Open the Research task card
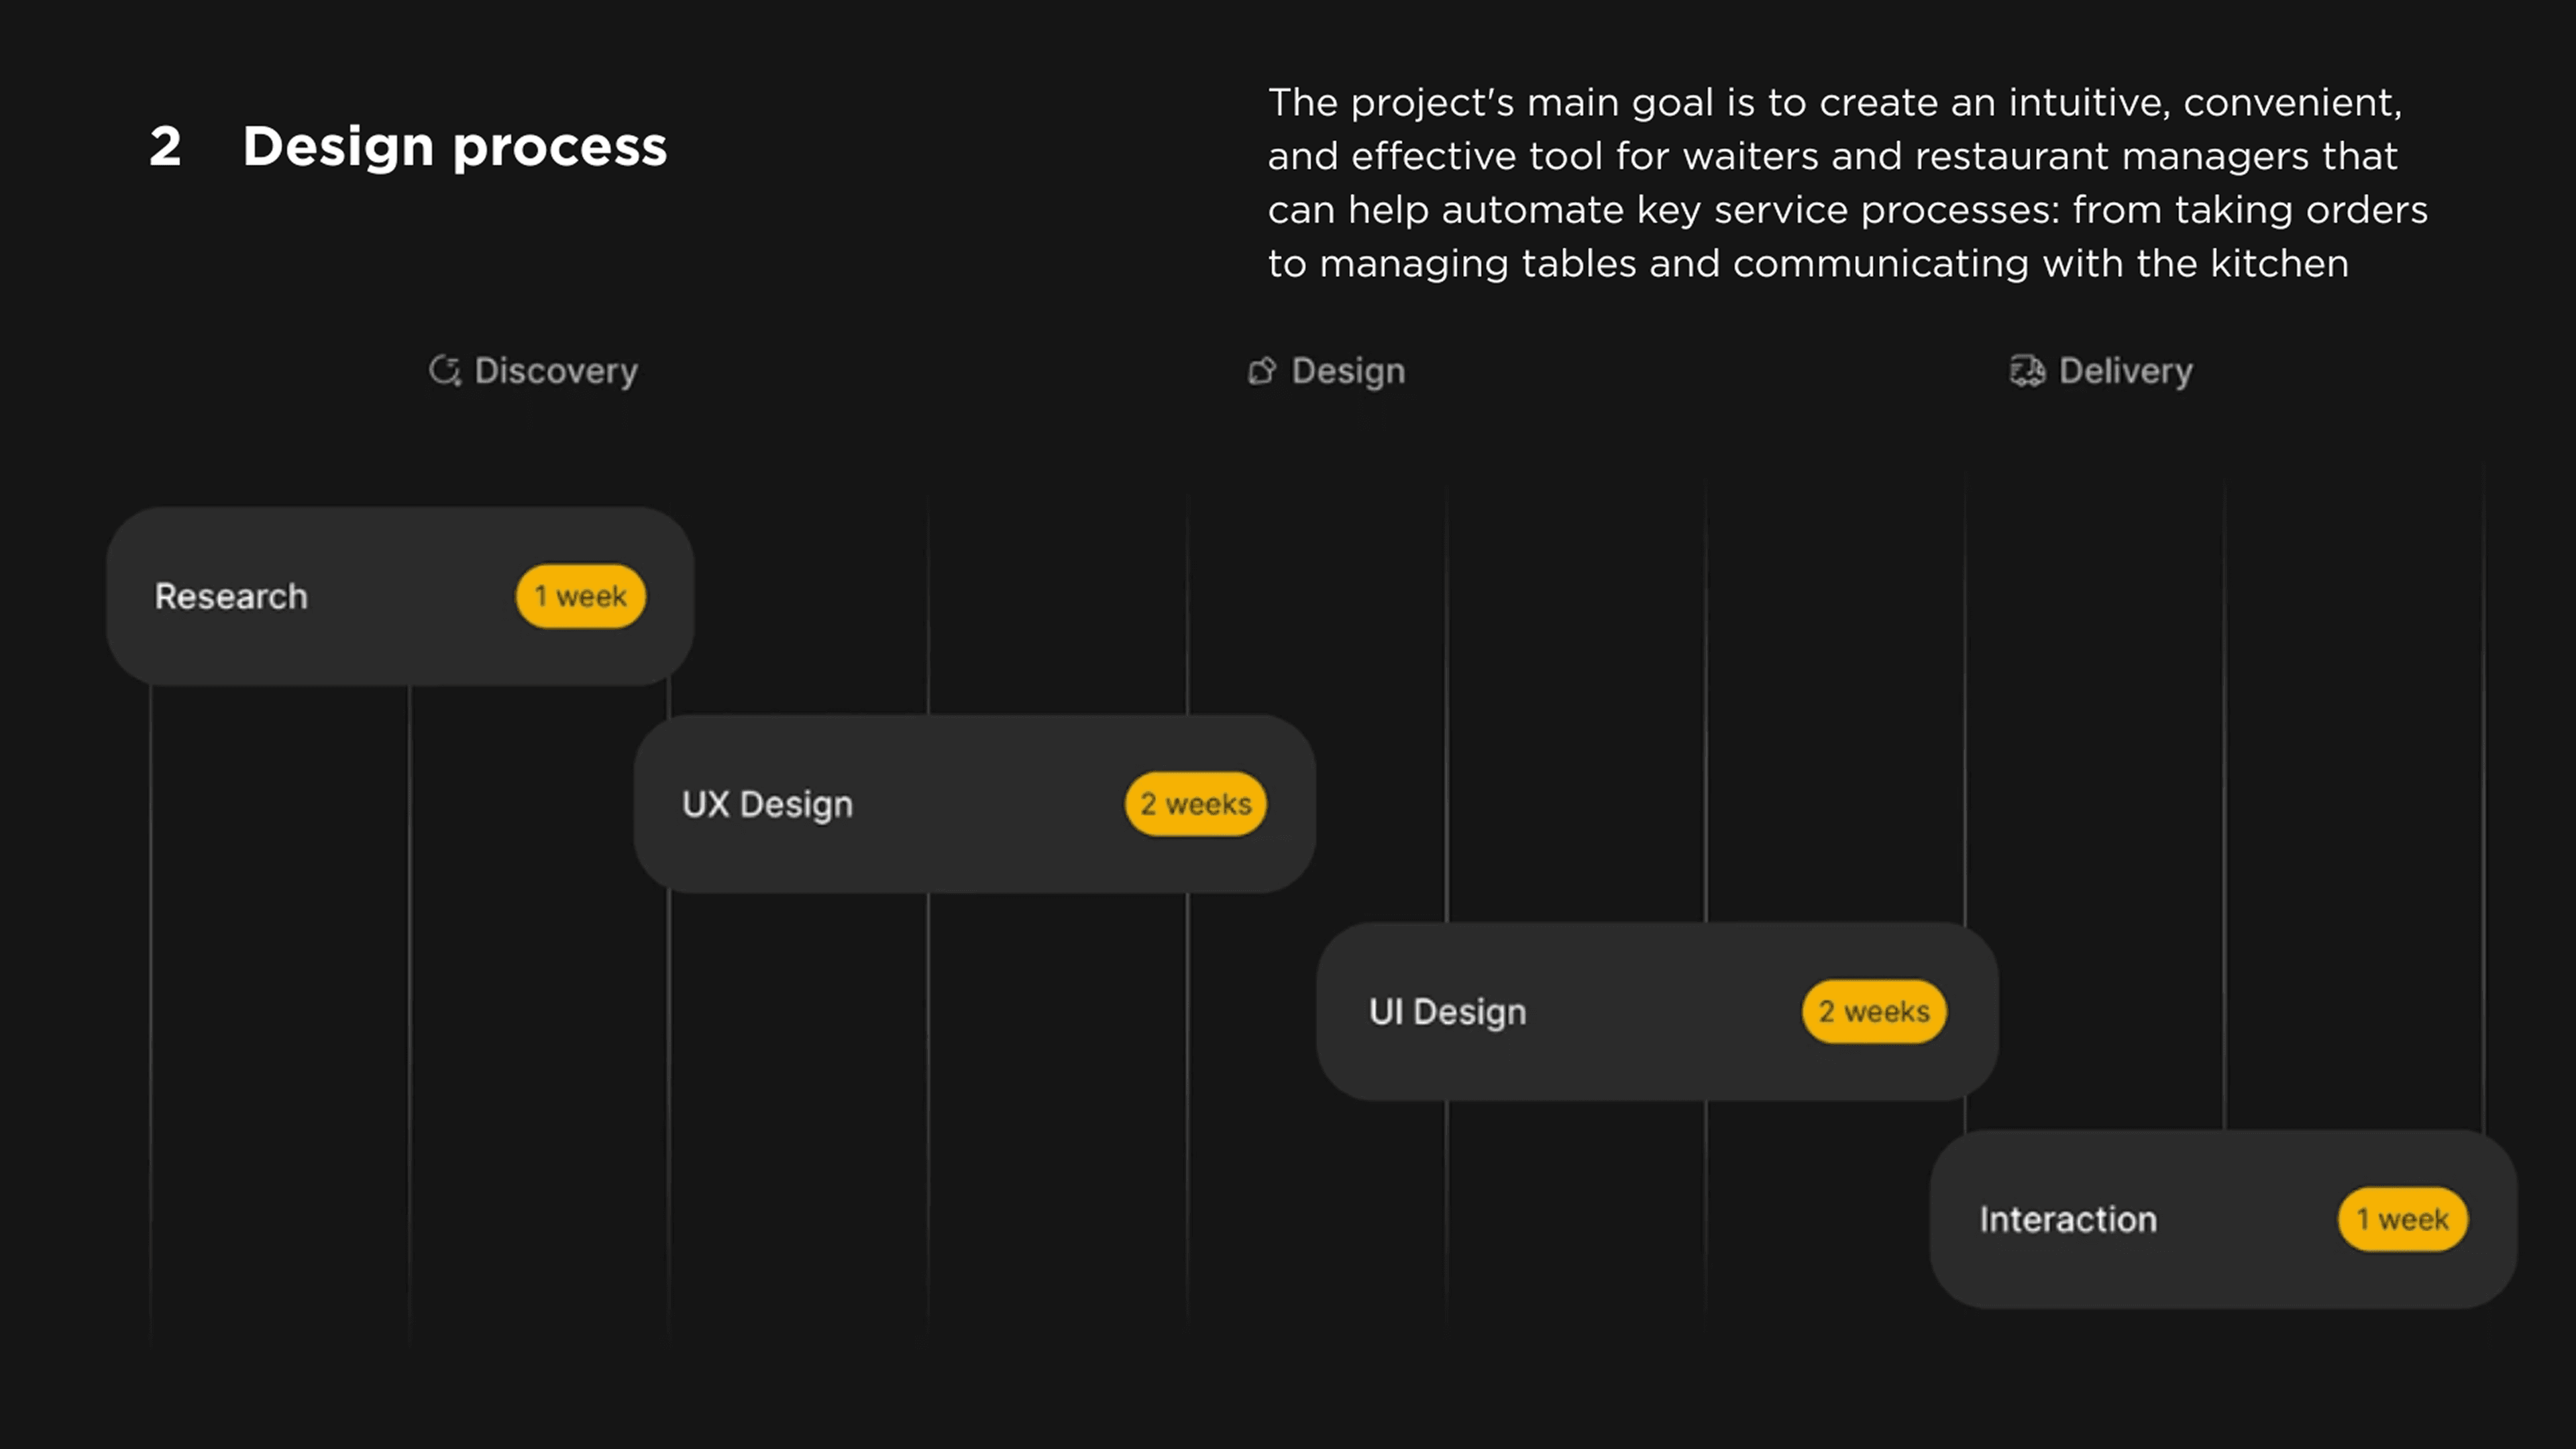Image resolution: width=2576 pixels, height=1449 pixels. point(400,596)
